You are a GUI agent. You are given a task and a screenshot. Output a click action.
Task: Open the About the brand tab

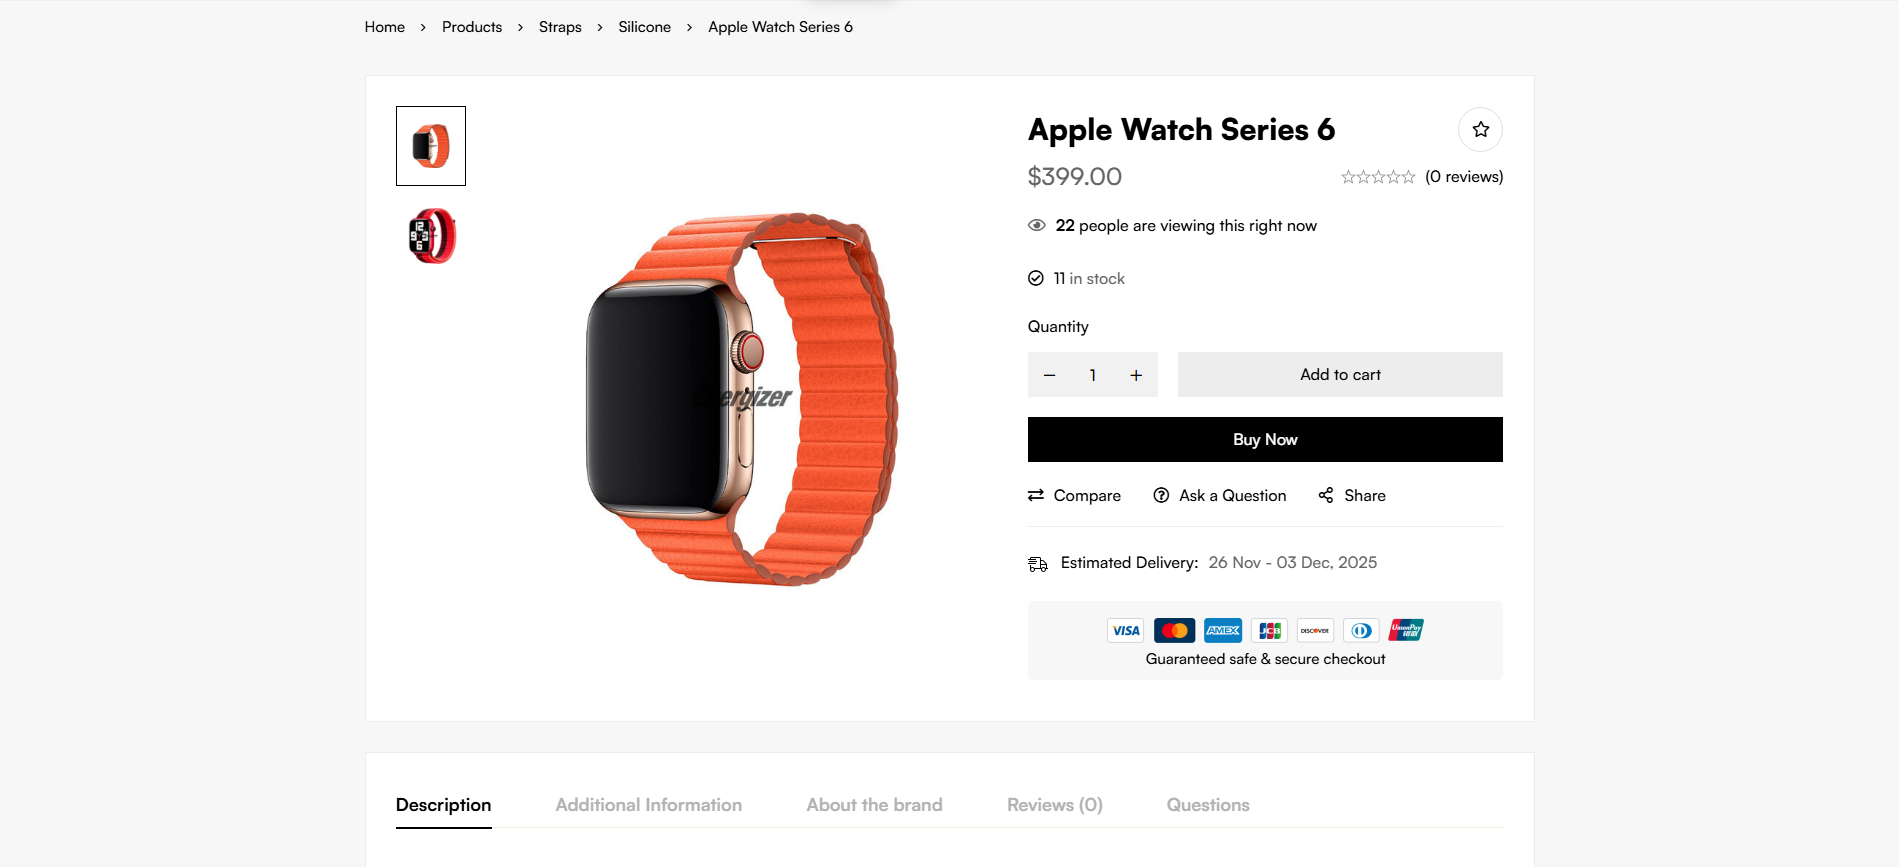(x=875, y=805)
